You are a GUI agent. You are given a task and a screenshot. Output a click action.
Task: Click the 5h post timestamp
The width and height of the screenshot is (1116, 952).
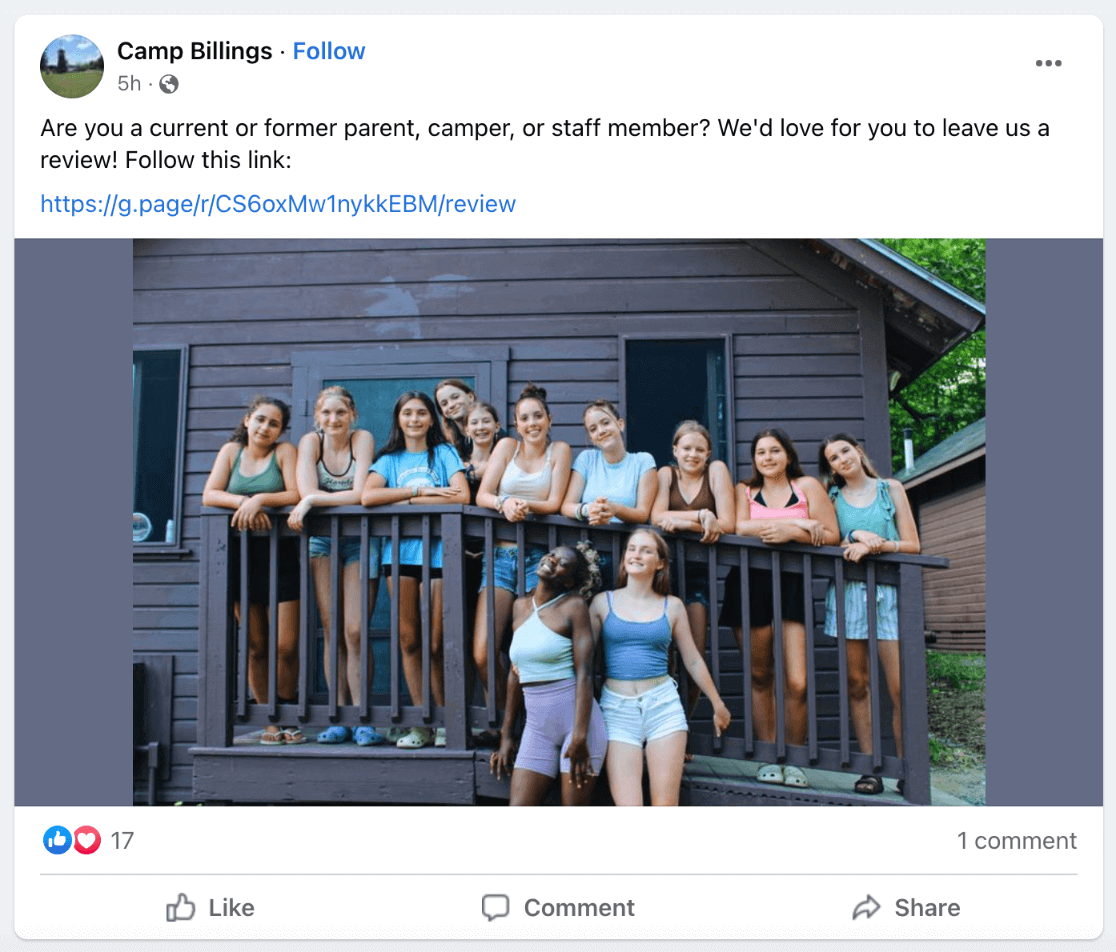coord(129,84)
